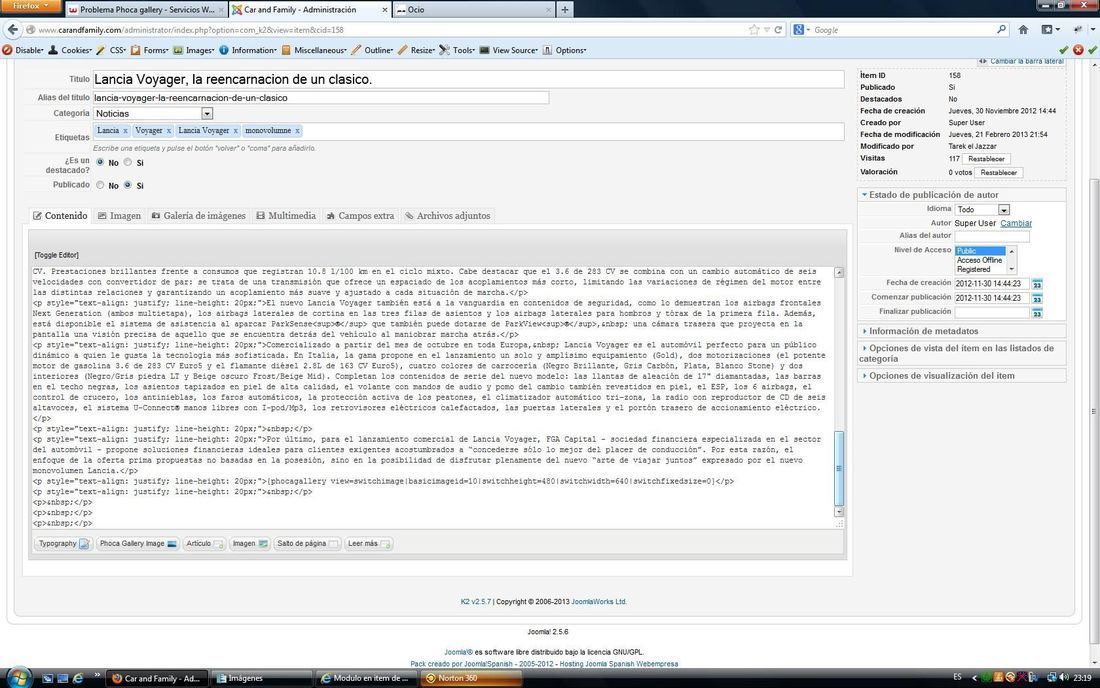Launch Internet Explorer from quick launch
This screenshot has height=688, width=1100.
point(78,678)
